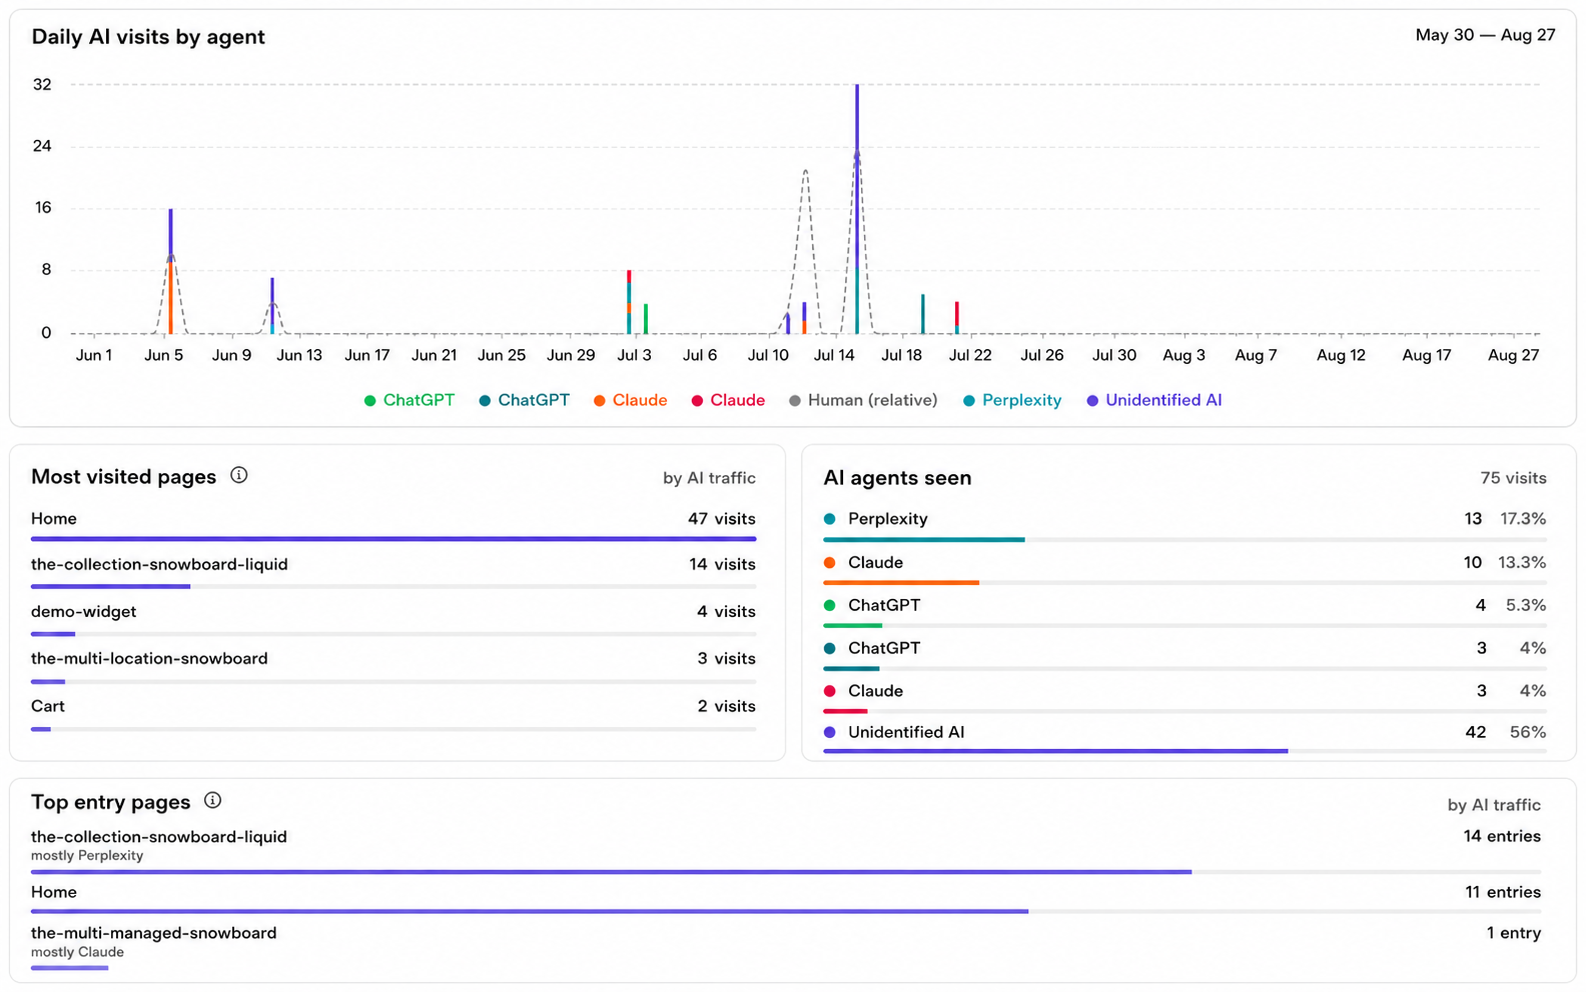The image size is (1586, 992).
Task: Click the Home row showing 47 visits
Action: point(393,525)
